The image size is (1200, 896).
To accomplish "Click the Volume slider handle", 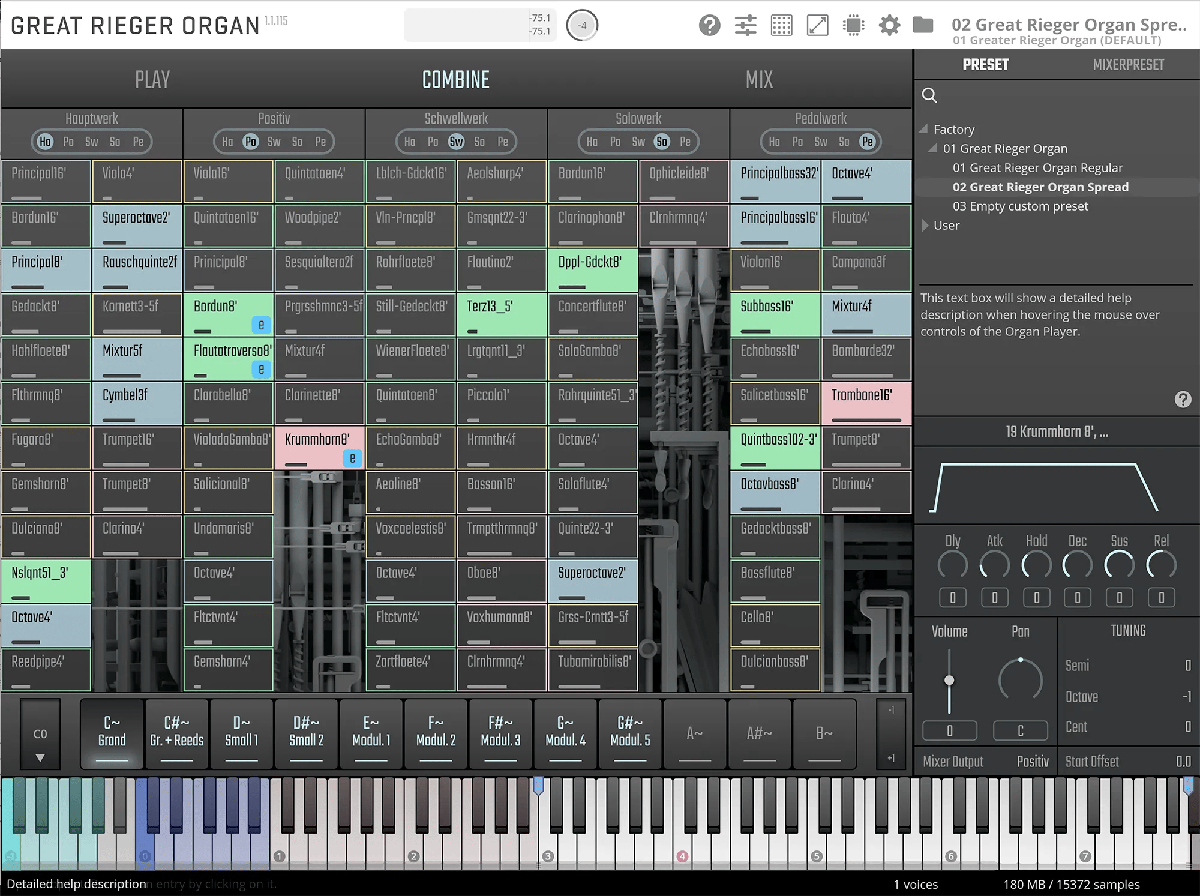I will point(949,680).
